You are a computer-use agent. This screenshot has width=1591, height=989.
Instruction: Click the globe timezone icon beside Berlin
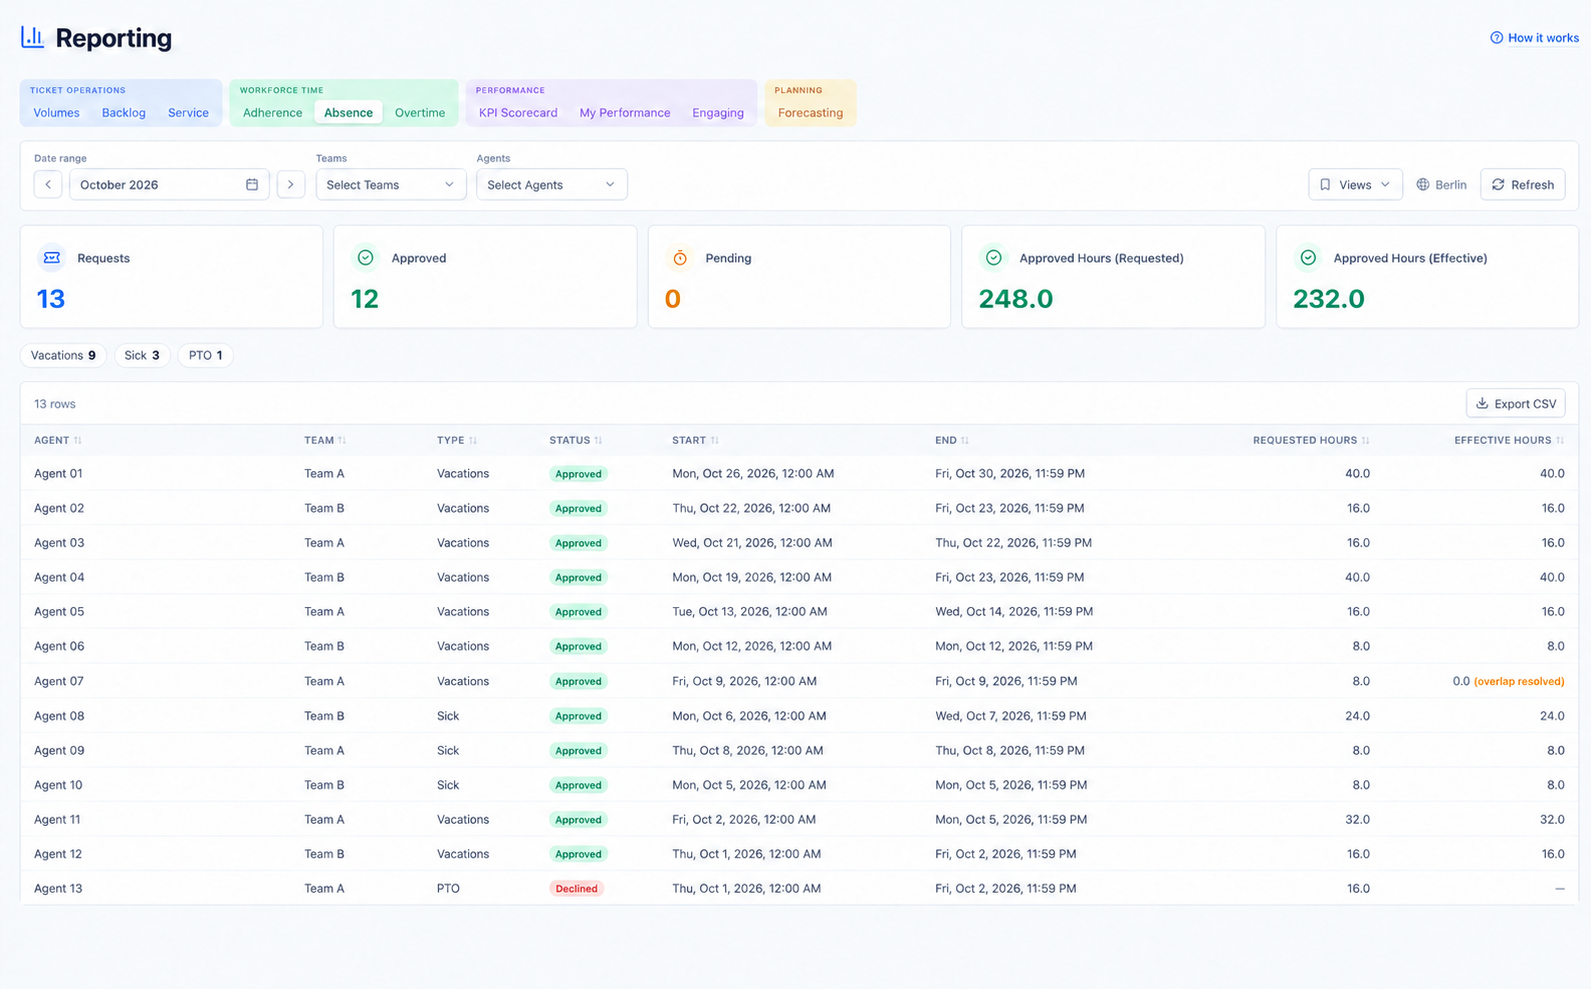(1423, 185)
